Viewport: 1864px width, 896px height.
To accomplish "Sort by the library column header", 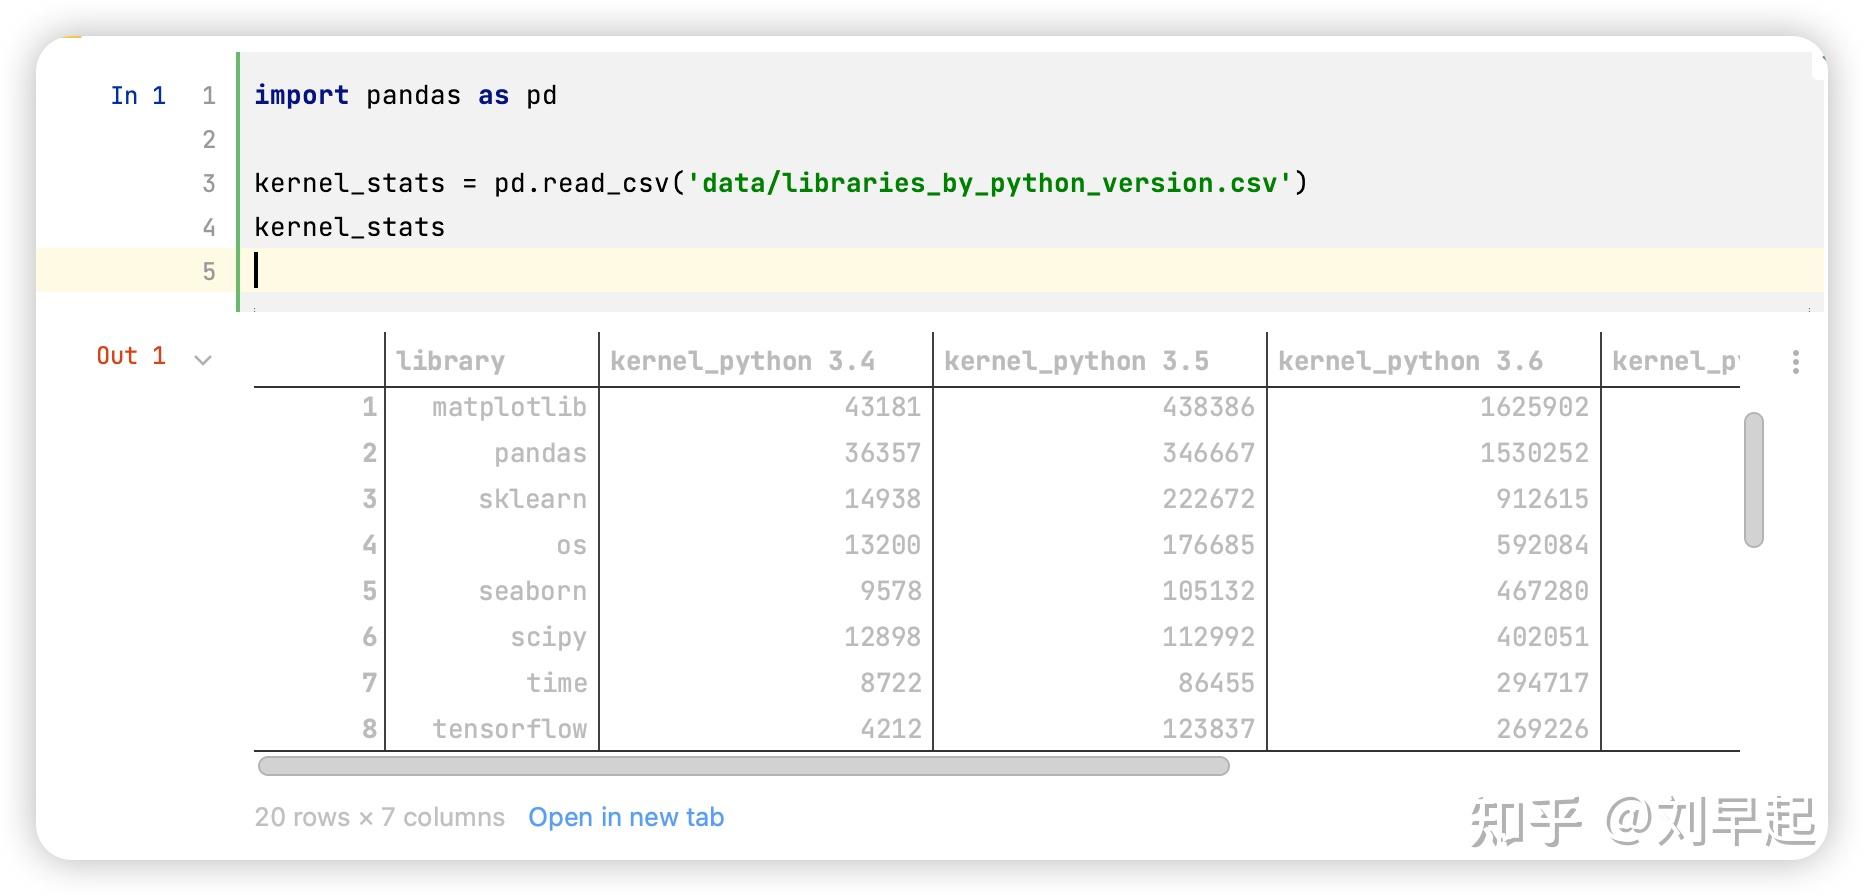I will (450, 361).
